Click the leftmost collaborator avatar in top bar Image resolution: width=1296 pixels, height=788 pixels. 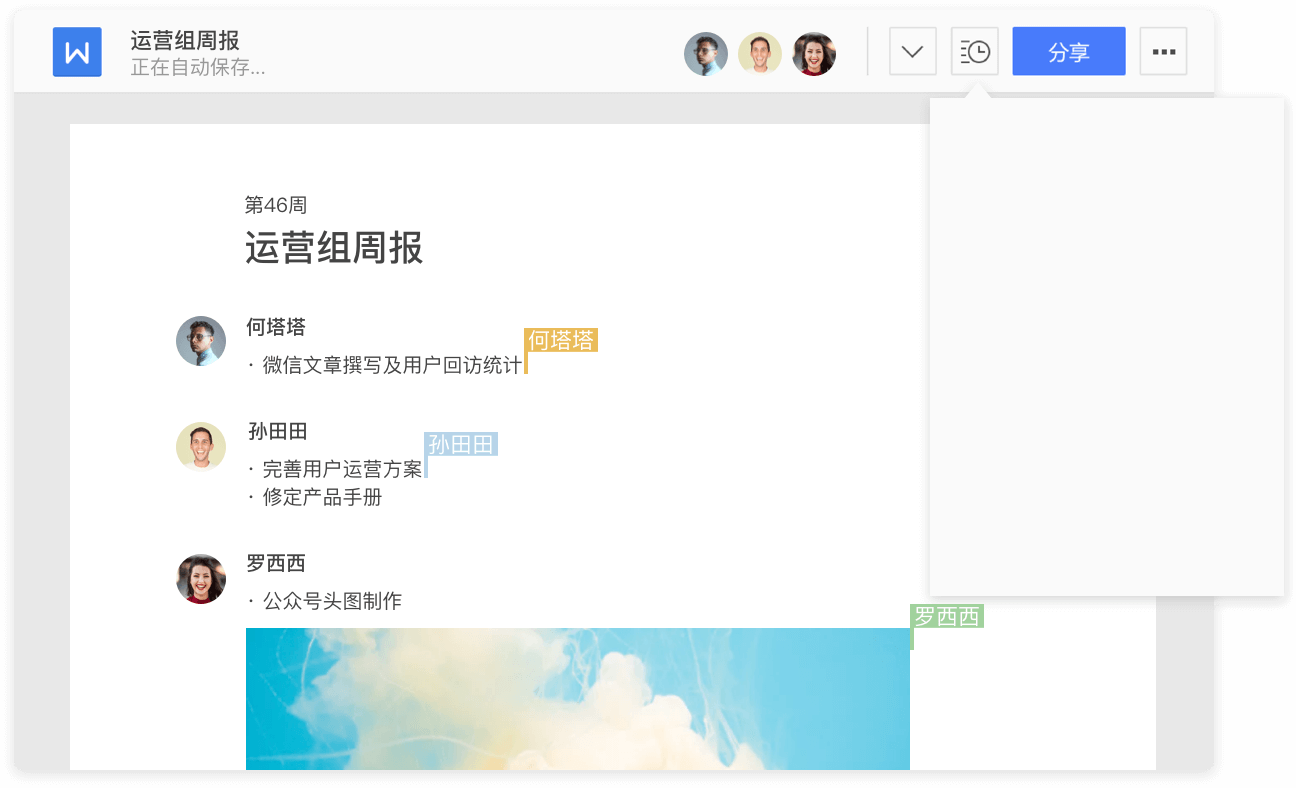click(706, 53)
